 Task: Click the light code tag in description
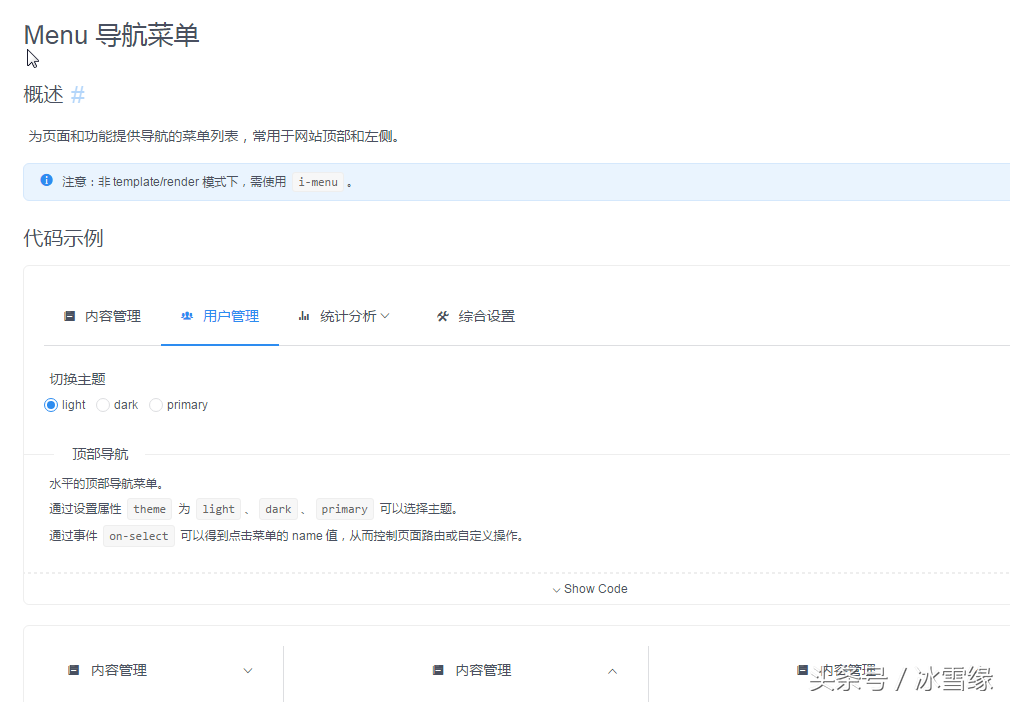pos(218,509)
